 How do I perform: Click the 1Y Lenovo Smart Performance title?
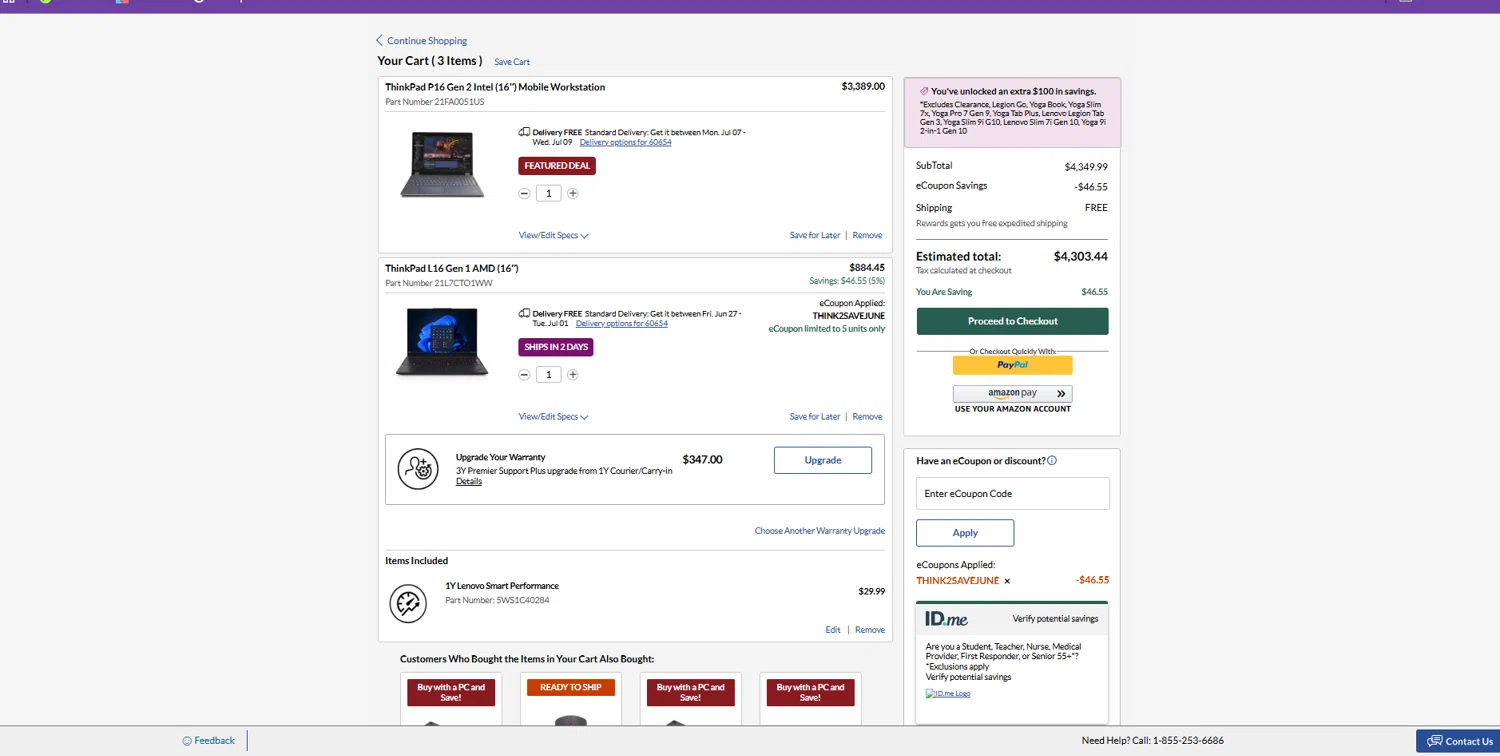coord(502,586)
